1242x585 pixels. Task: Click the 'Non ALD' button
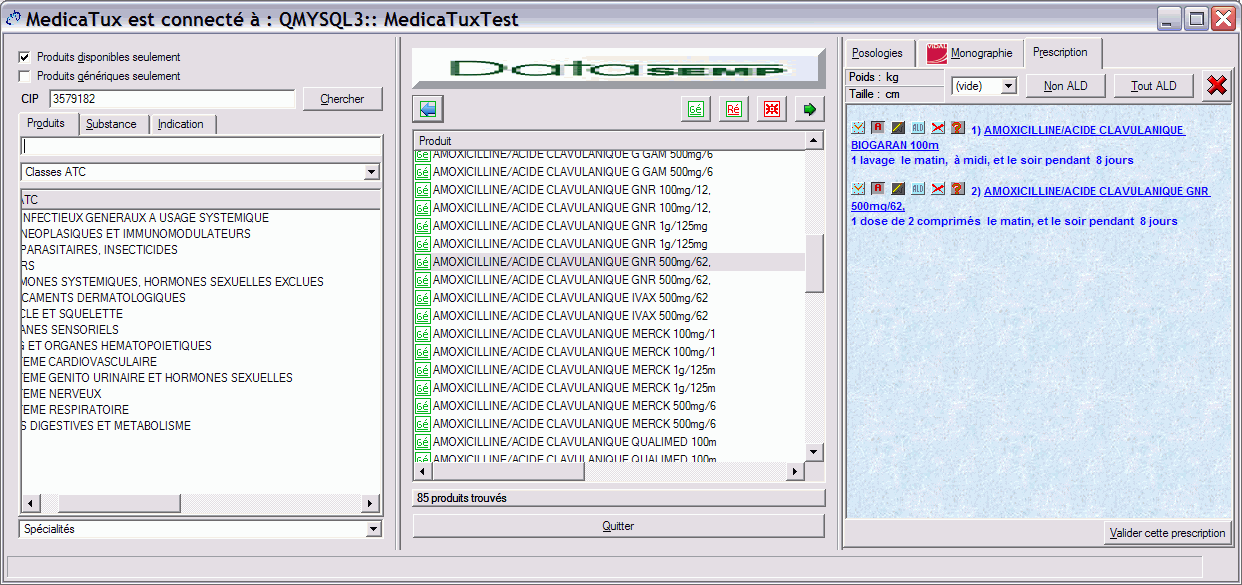[x=1066, y=86]
